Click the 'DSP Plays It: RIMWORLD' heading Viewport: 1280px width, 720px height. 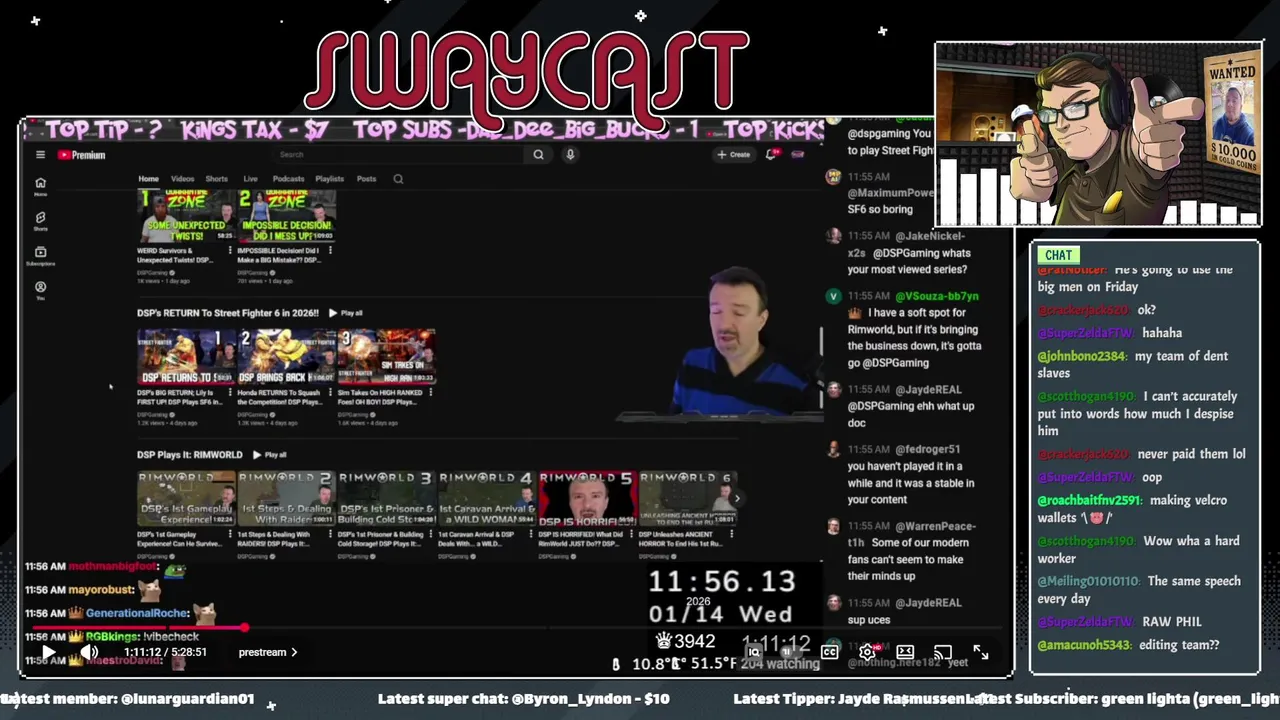pyautogui.click(x=190, y=455)
